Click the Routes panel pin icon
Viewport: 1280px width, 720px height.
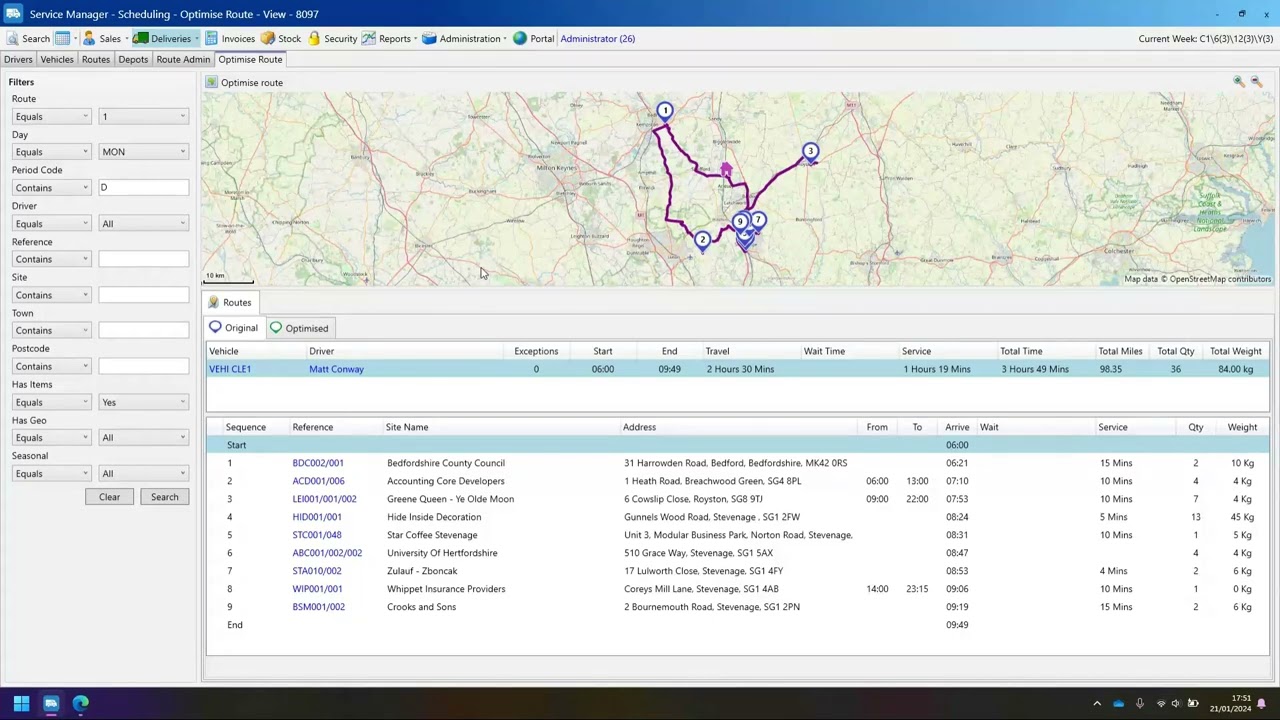(x=213, y=302)
